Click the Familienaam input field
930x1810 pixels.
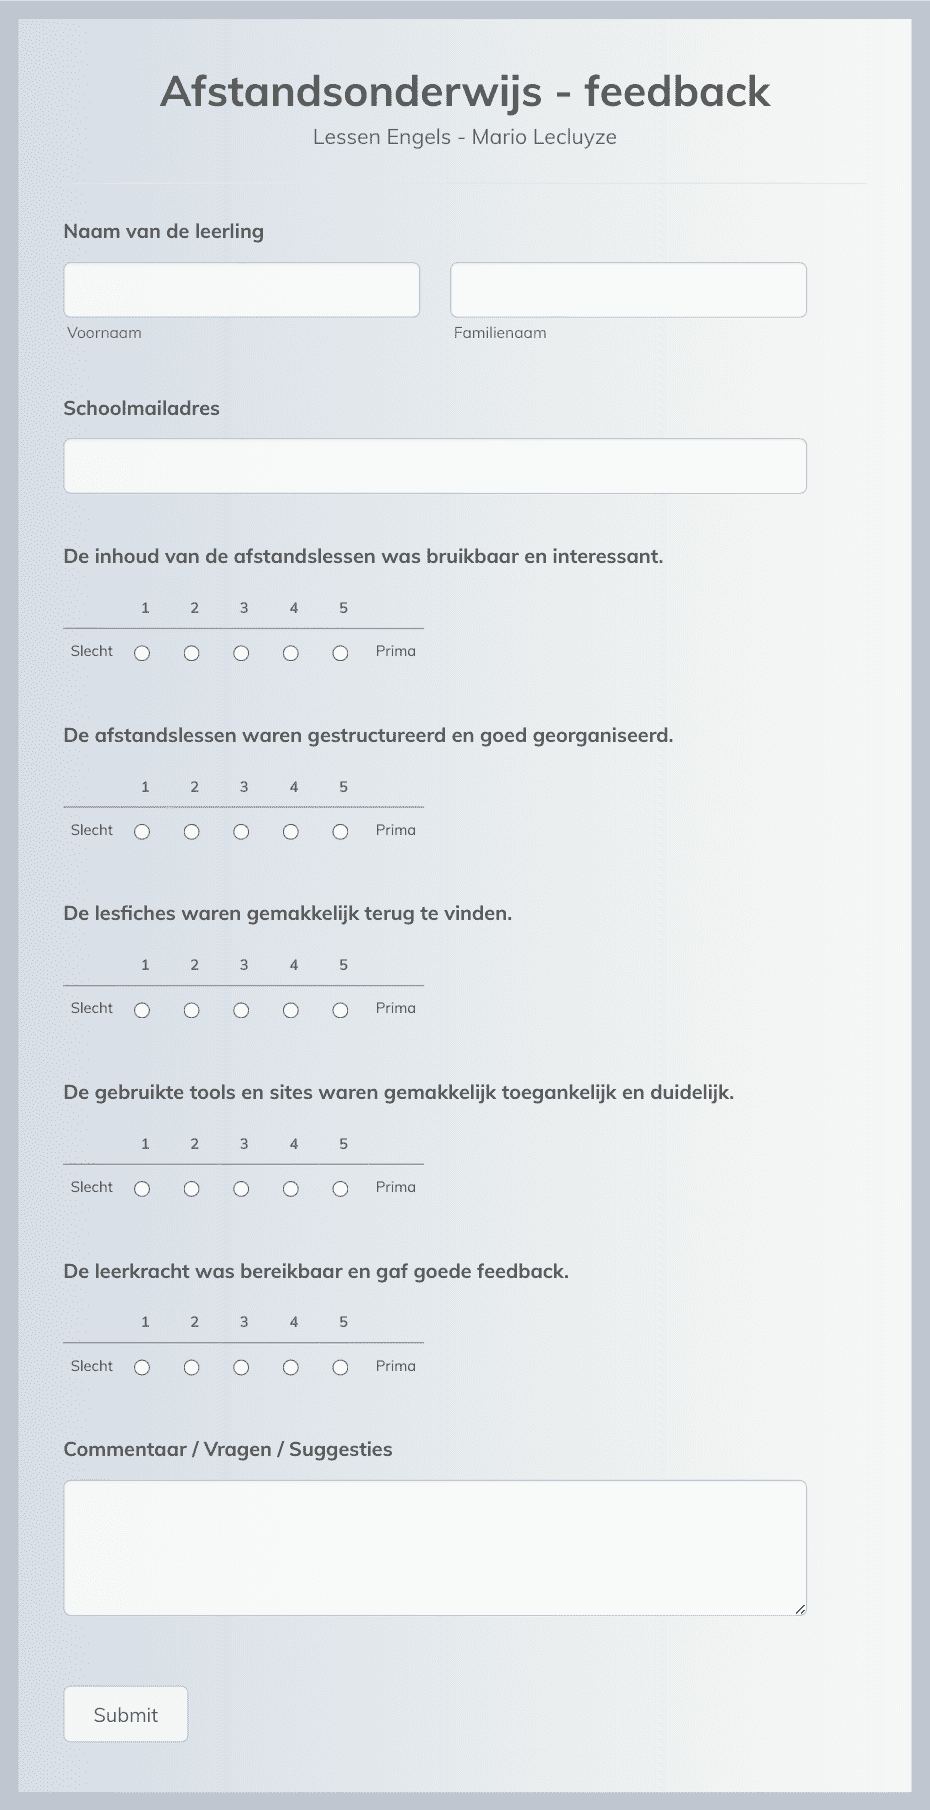(x=628, y=289)
